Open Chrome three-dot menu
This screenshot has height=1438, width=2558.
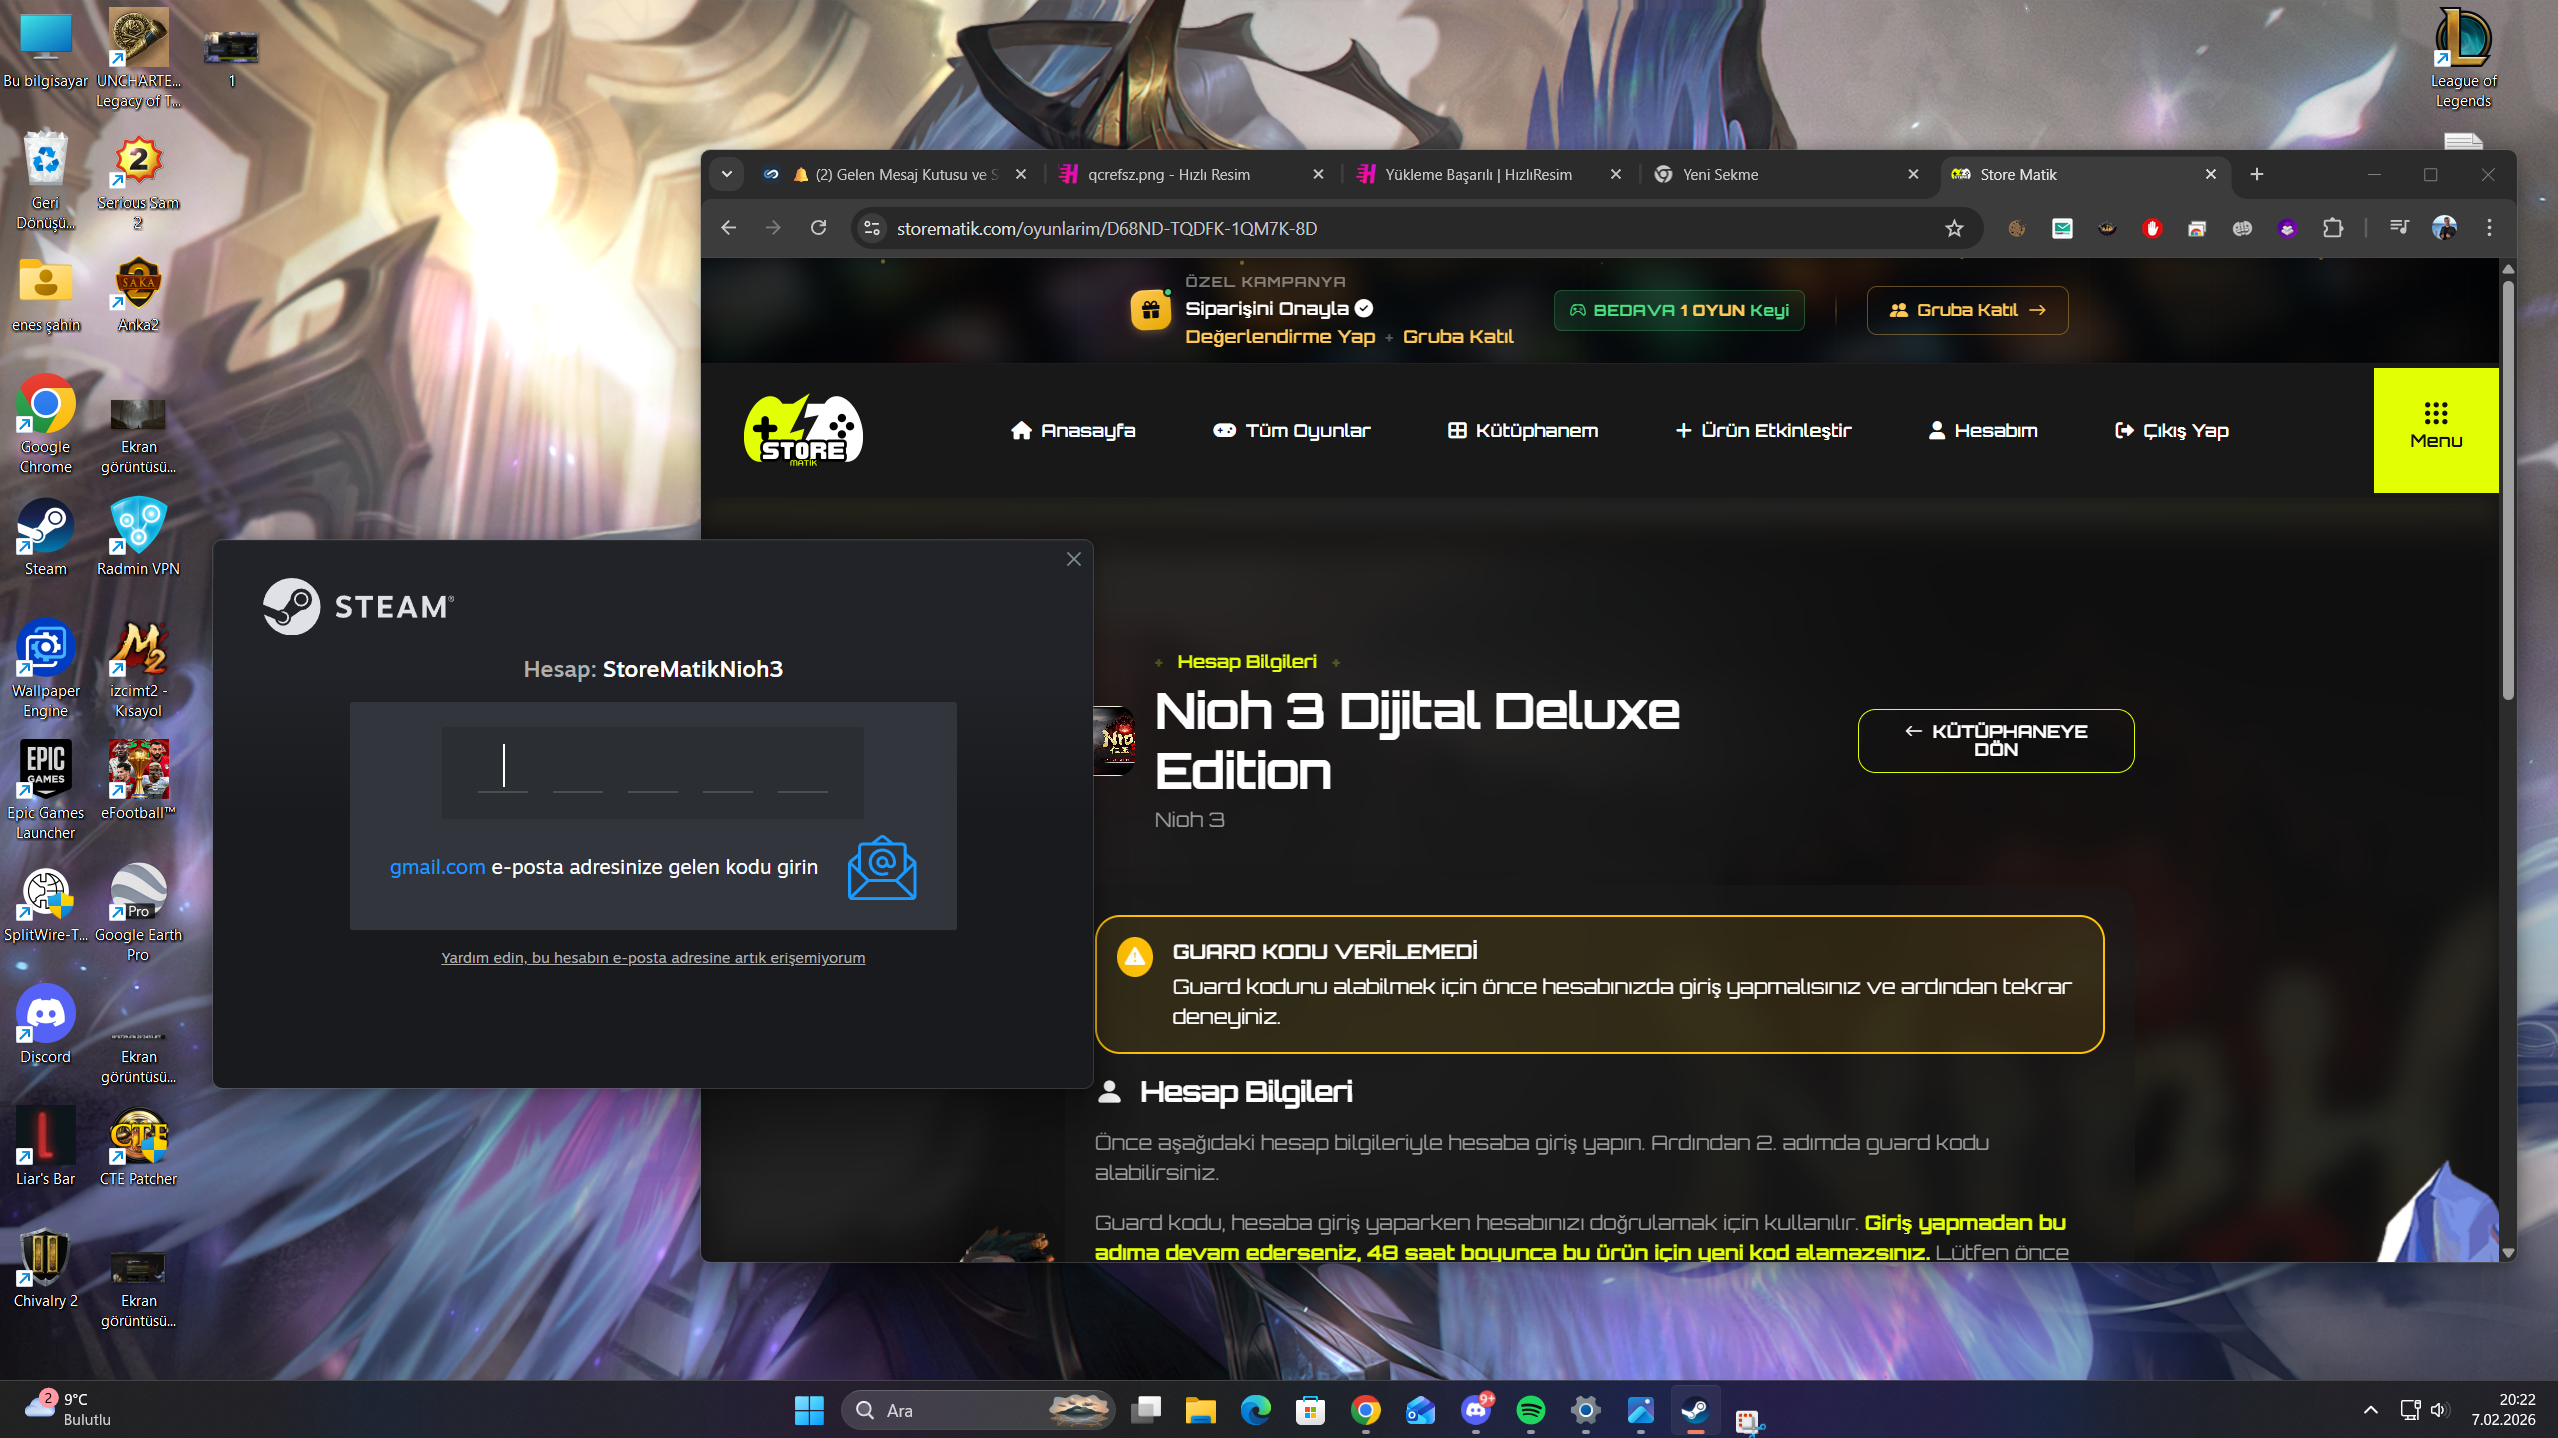[x=2489, y=228]
